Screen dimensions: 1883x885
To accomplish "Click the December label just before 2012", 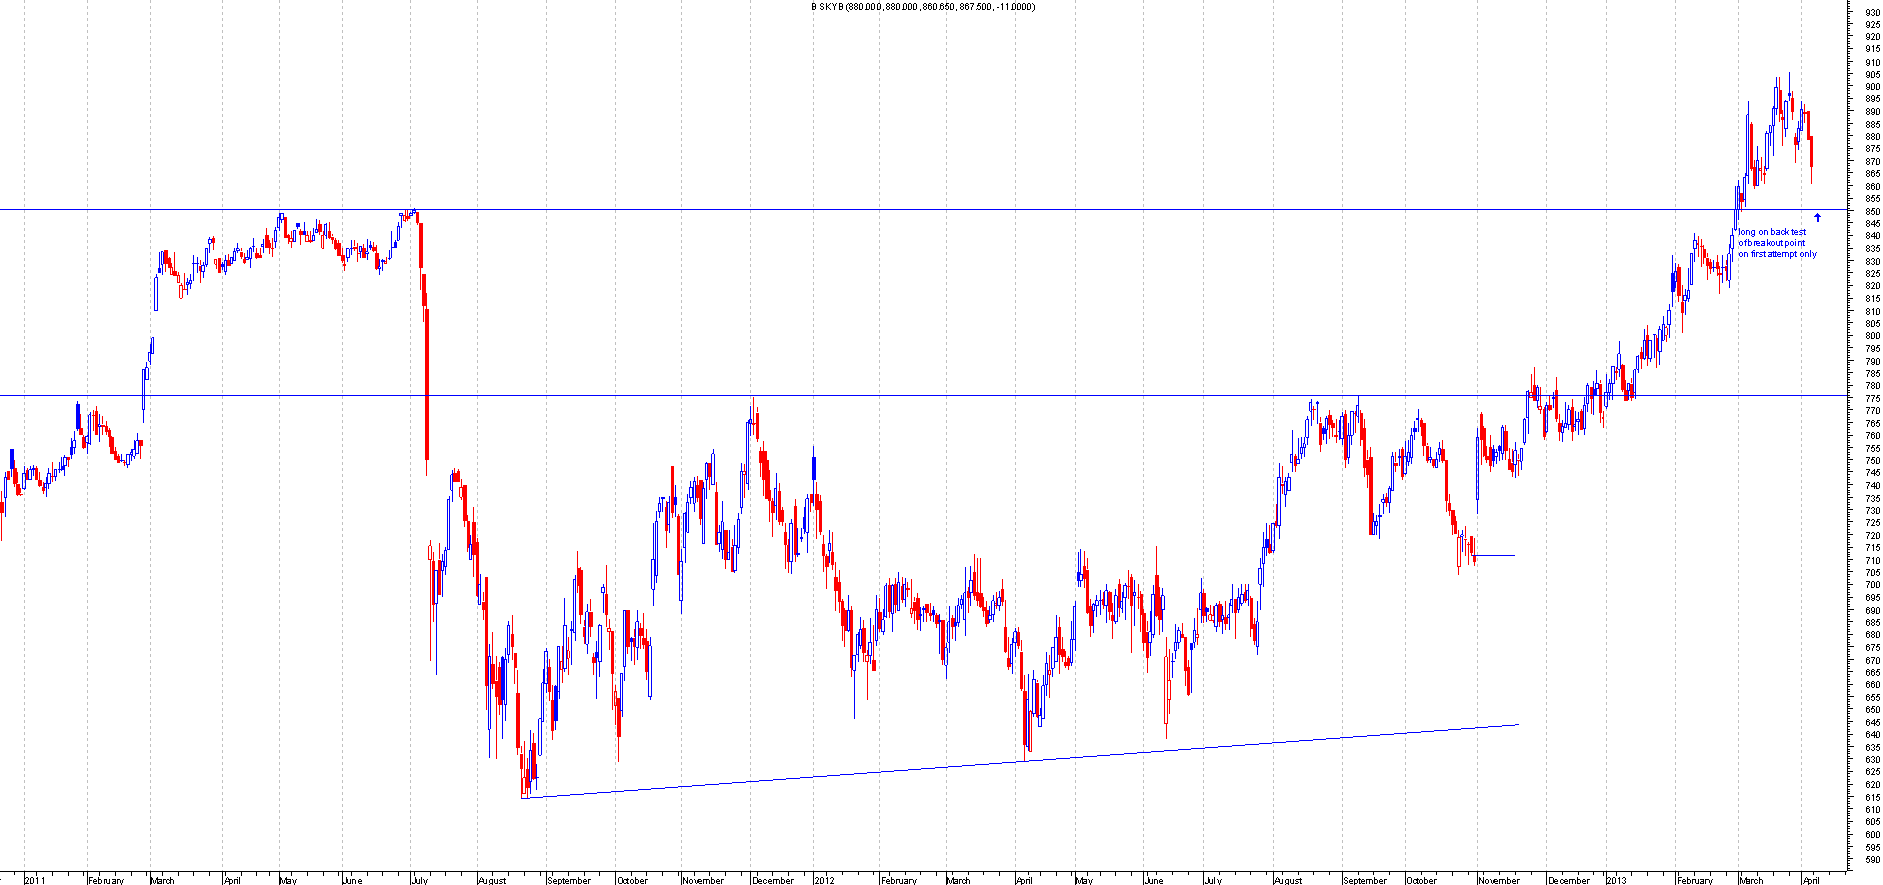I will (x=773, y=880).
